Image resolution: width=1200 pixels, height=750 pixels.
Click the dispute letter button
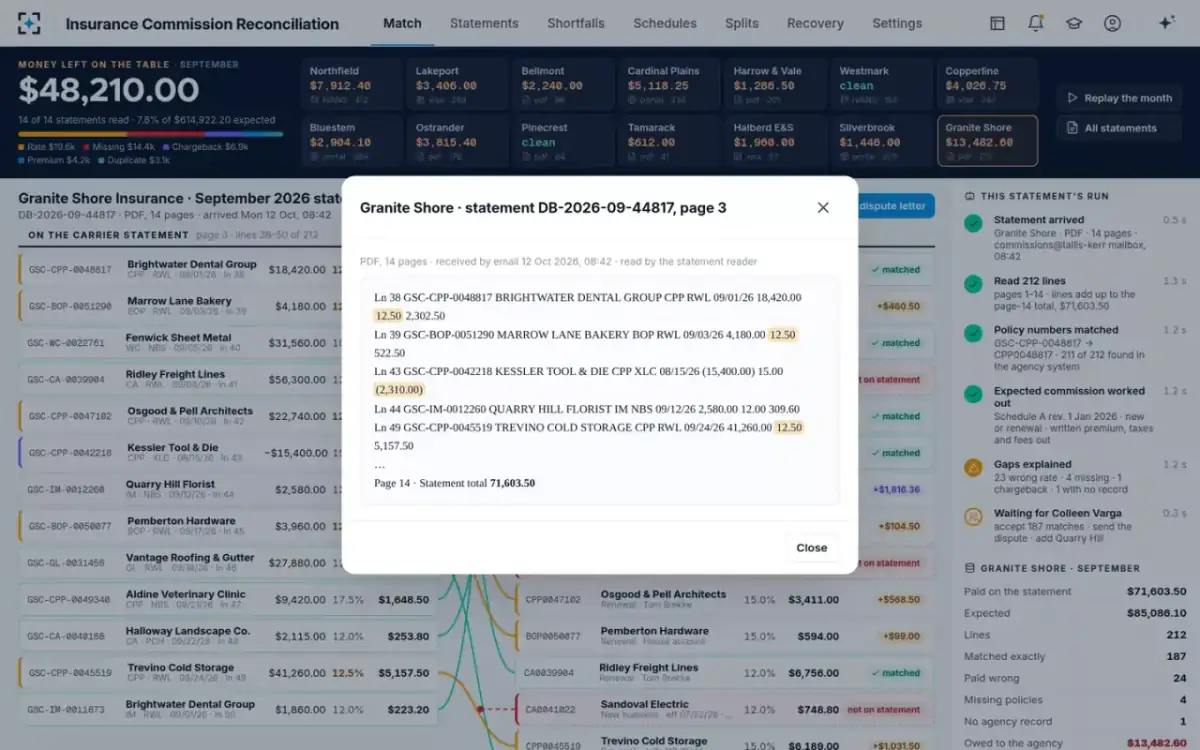[895, 206]
